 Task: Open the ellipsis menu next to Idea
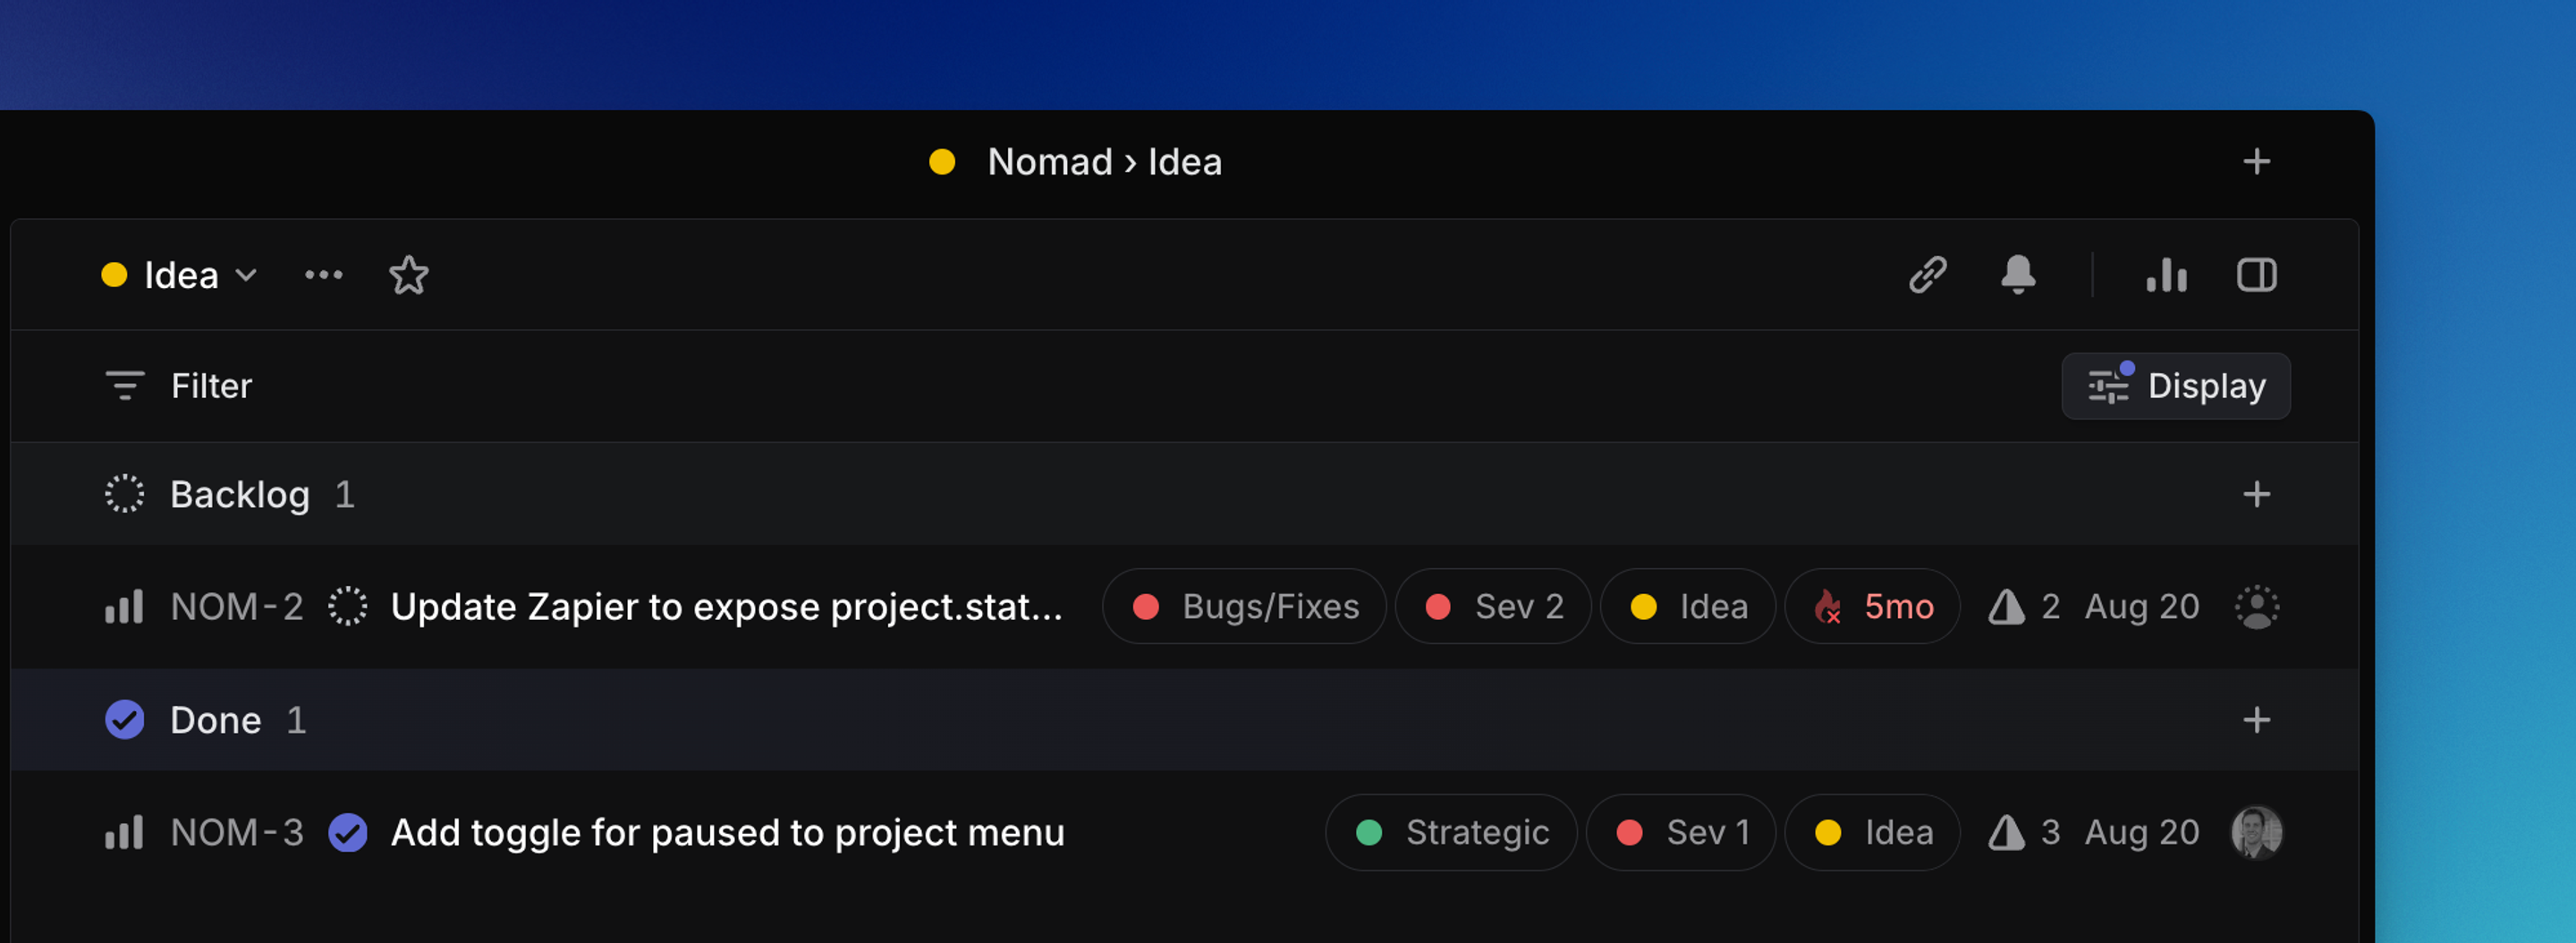pyautogui.click(x=322, y=275)
